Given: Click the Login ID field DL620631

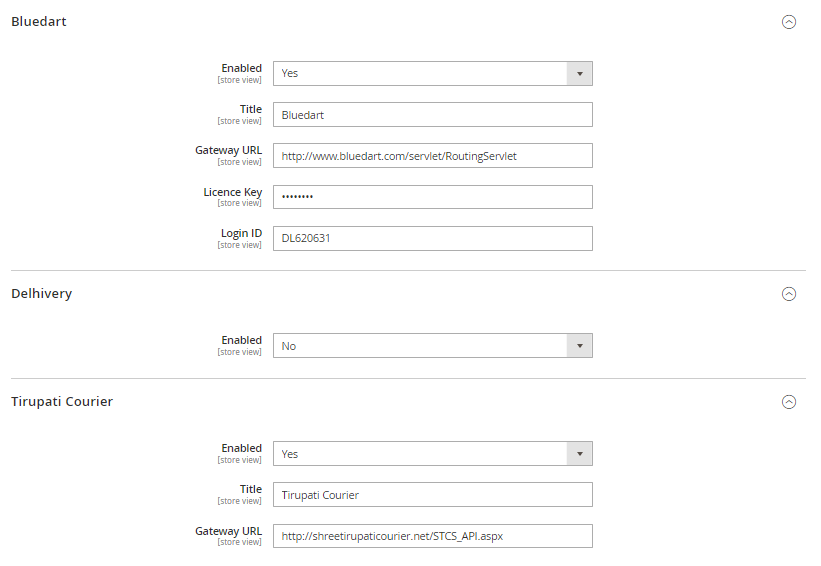Looking at the screenshot, I should 433,238.
